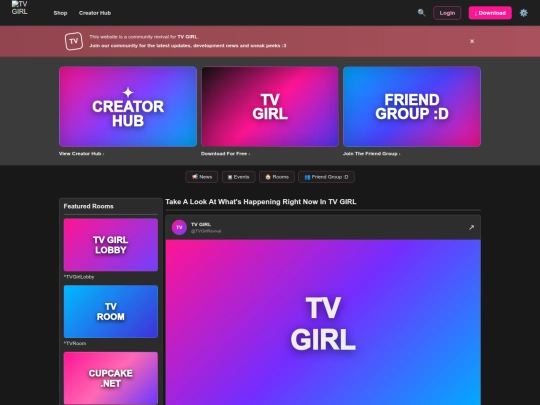Click the TV GIRL post author name
The height and width of the screenshot is (405, 540).
[x=201, y=224]
